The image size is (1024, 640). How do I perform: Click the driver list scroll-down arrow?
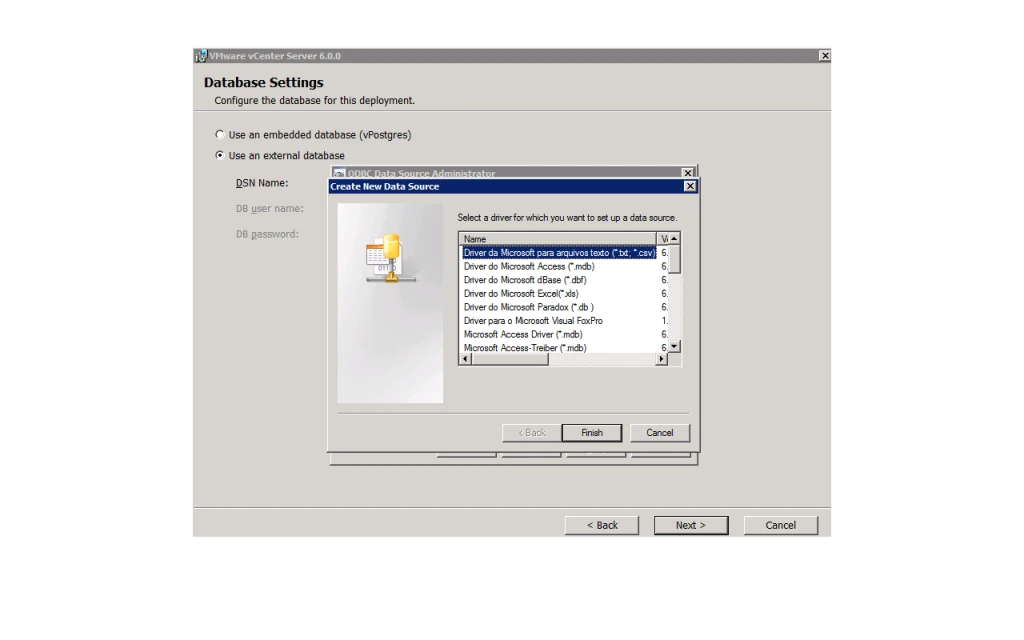(675, 347)
